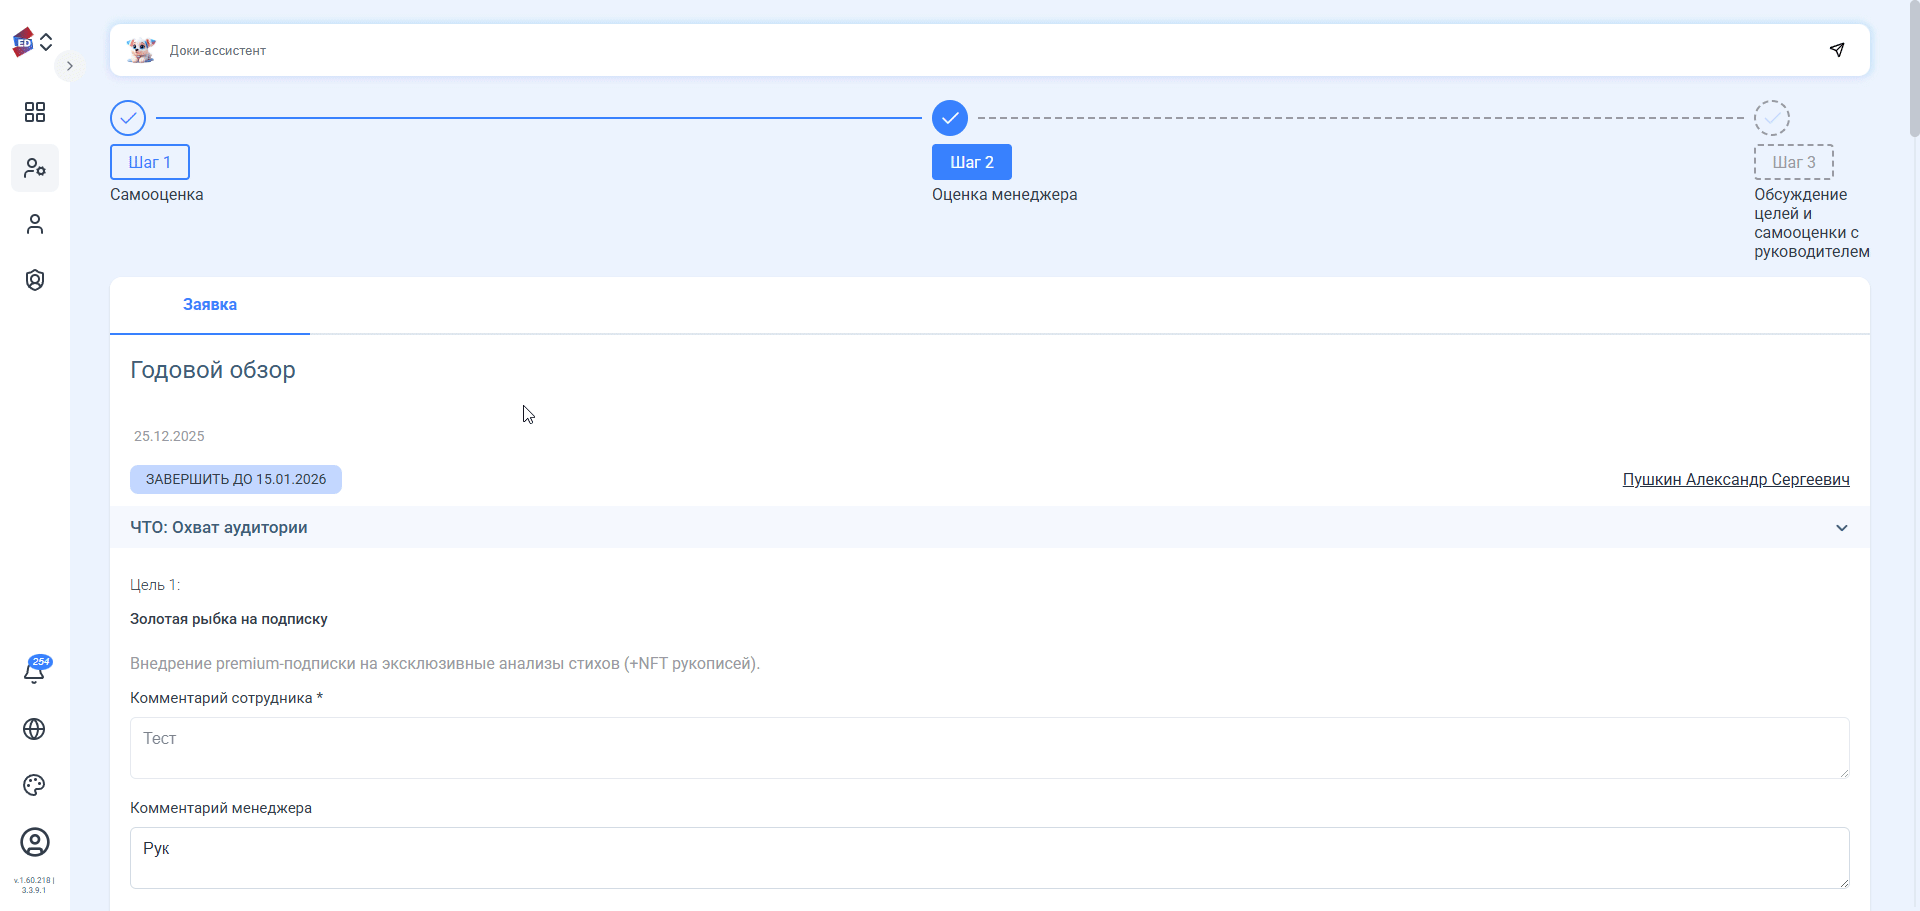Open the workspace switcher next to logo
The height and width of the screenshot is (911, 1920).
point(46,42)
